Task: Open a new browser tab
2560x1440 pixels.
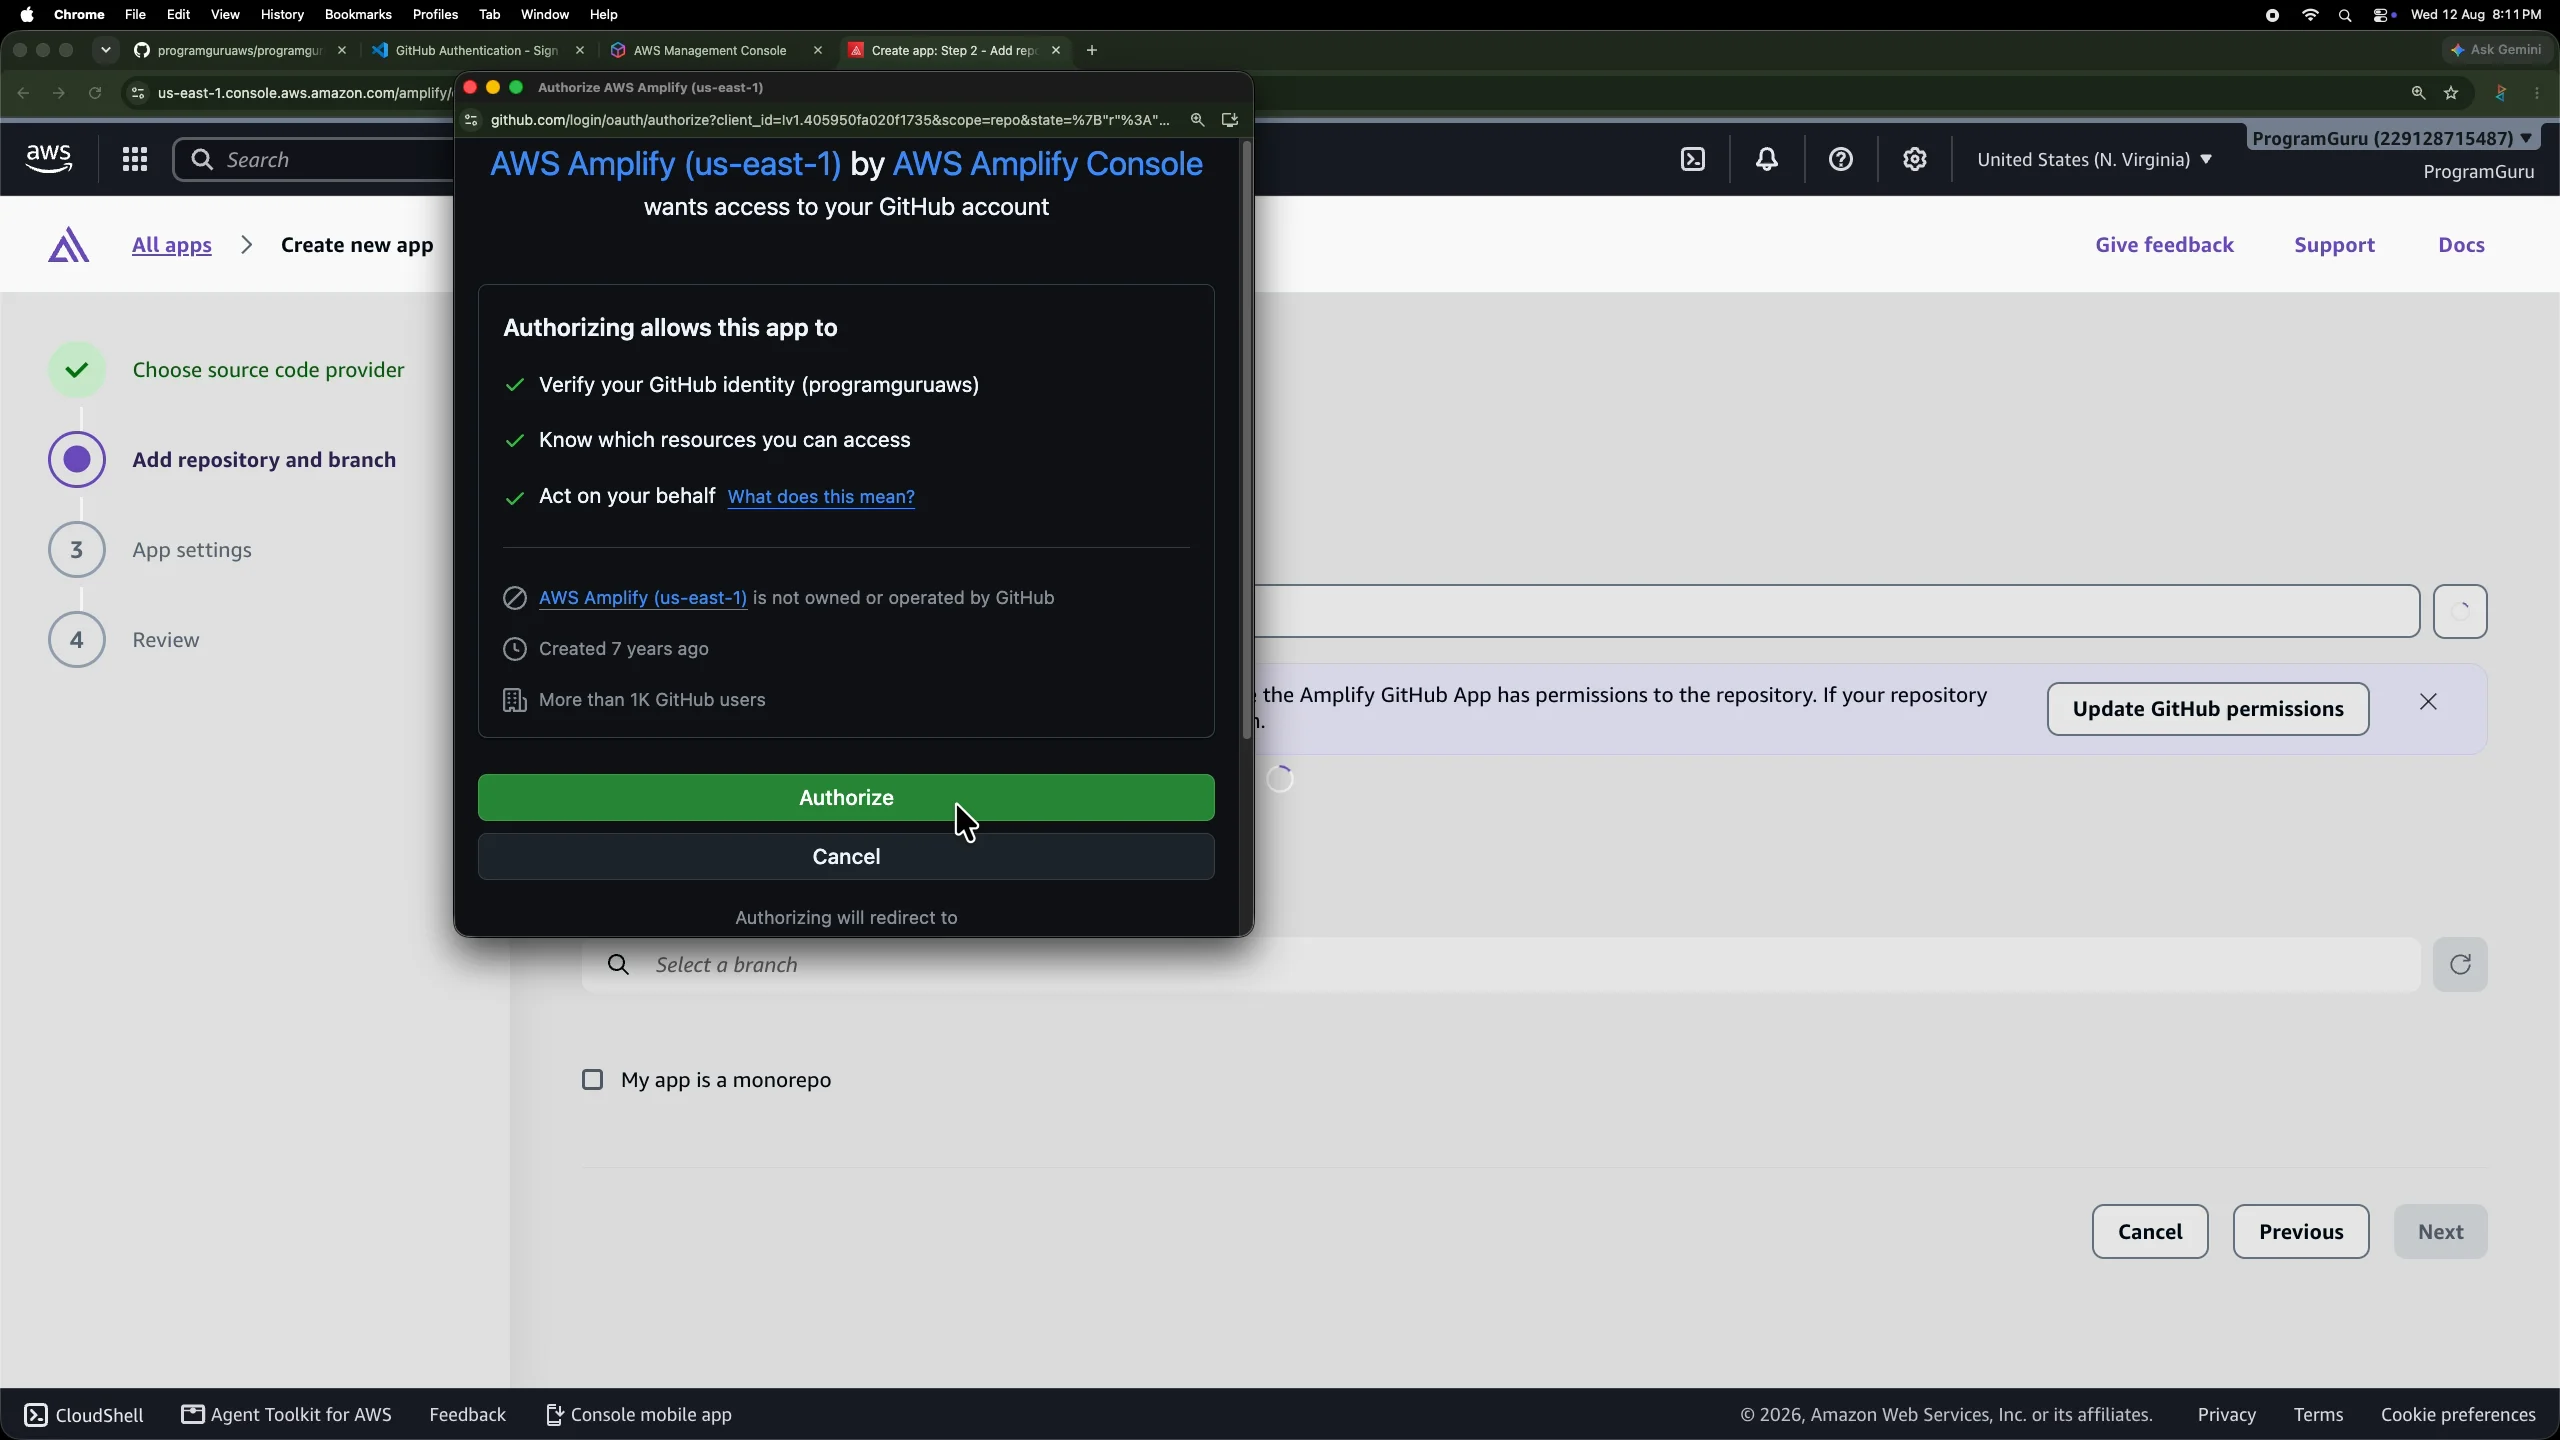Action: coord(1092,50)
